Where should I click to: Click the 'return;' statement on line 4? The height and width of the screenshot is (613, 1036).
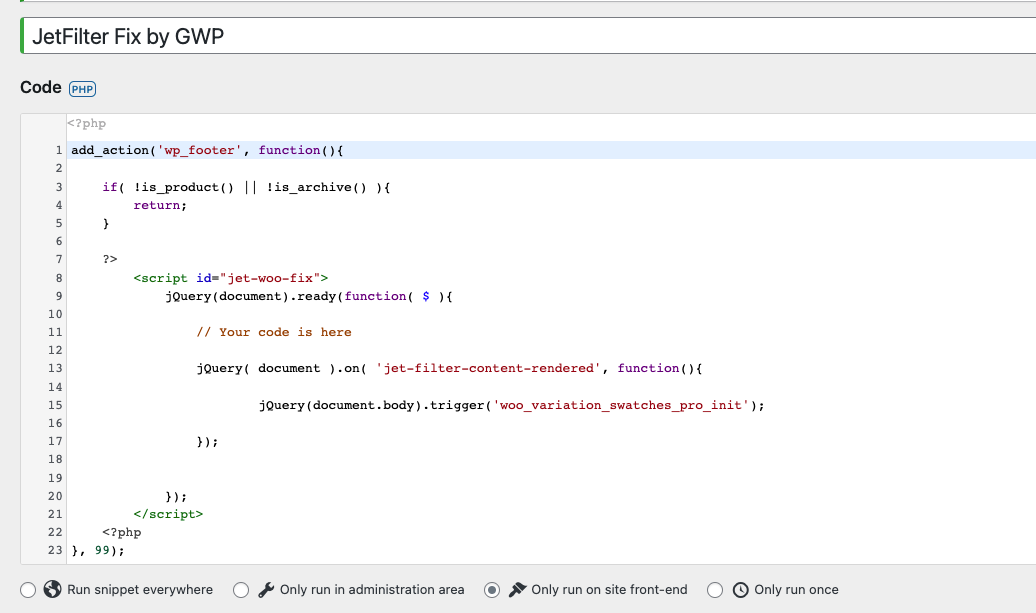[160, 205]
